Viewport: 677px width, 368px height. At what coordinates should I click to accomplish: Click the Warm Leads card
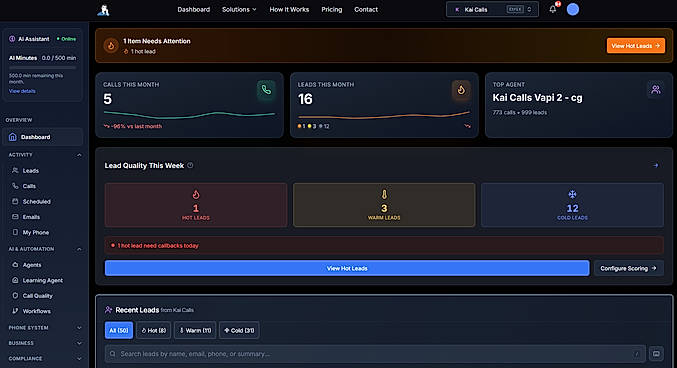[384, 205]
